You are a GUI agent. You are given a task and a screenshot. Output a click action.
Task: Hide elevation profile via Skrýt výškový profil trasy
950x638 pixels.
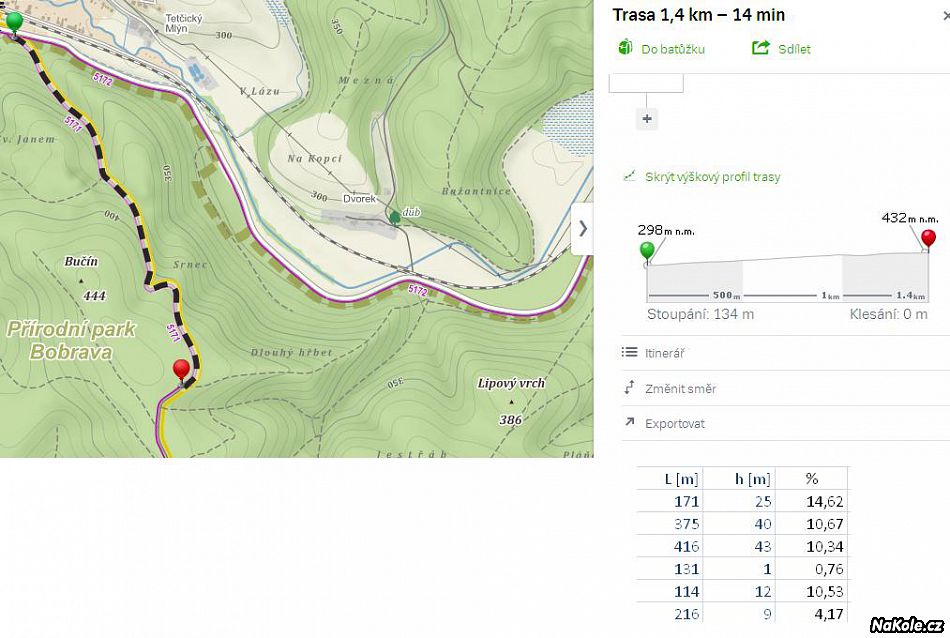(712, 177)
